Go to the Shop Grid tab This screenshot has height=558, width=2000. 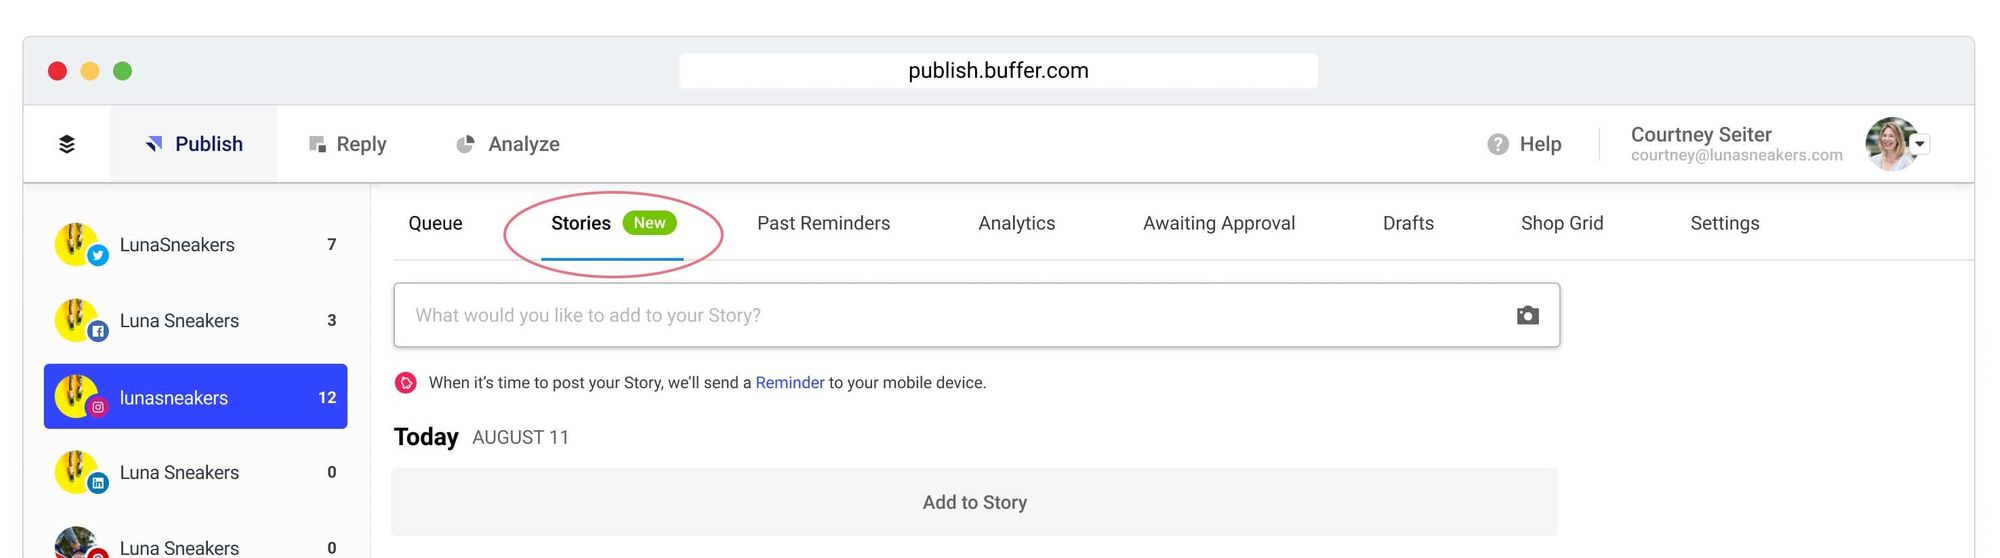click(x=1562, y=223)
